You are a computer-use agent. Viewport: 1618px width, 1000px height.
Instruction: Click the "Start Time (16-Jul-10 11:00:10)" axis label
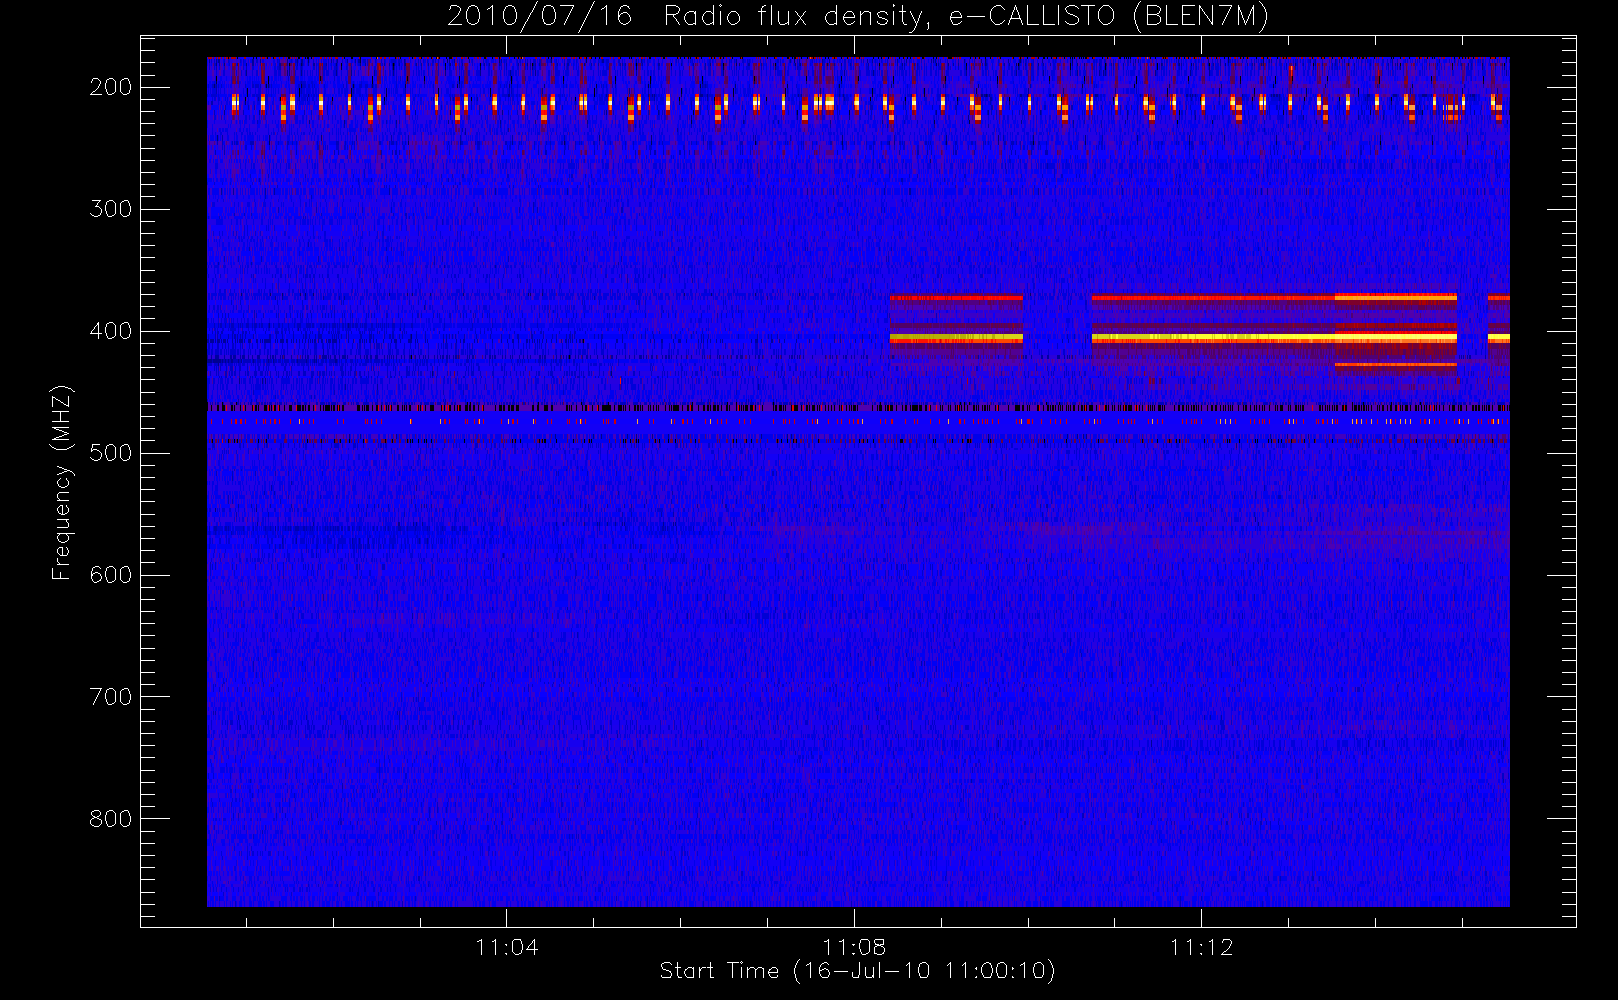[x=858, y=971]
